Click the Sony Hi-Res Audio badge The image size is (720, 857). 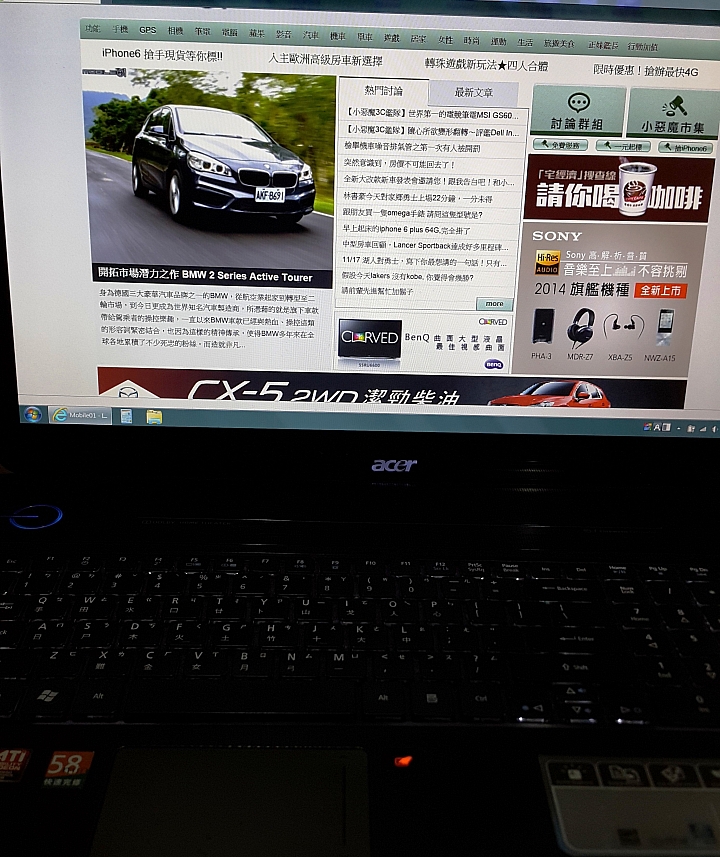547,263
